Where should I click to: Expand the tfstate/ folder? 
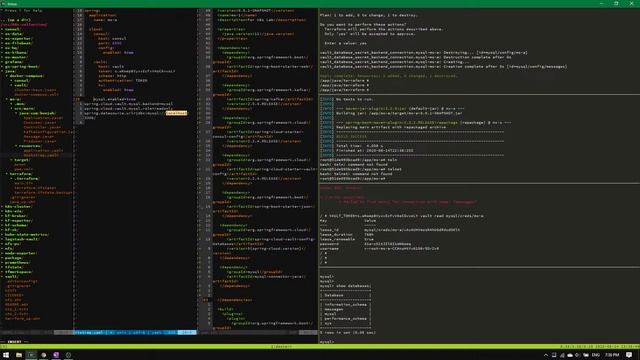[13, 267]
